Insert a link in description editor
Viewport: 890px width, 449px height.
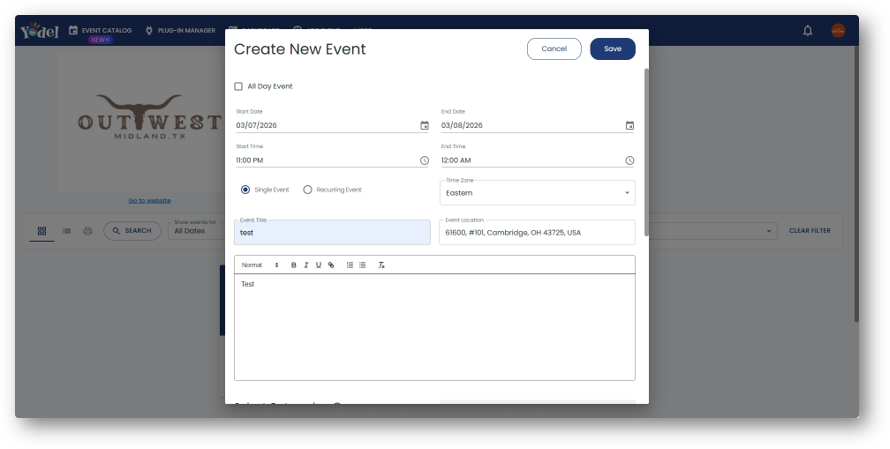tap(331, 265)
